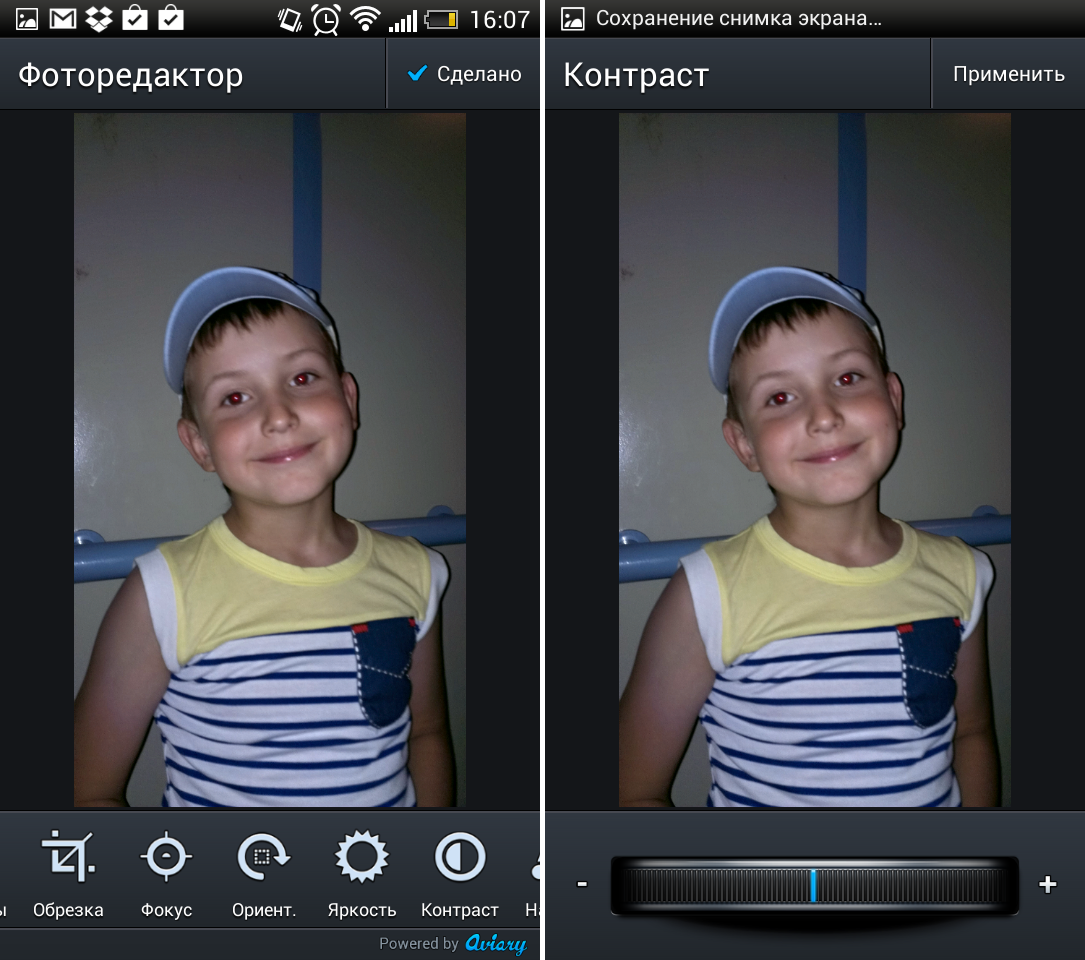Viewport: 1085px width, 960px height.
Task: Tap the photo preview in Контраст screen
Action: tap(814, 460)
